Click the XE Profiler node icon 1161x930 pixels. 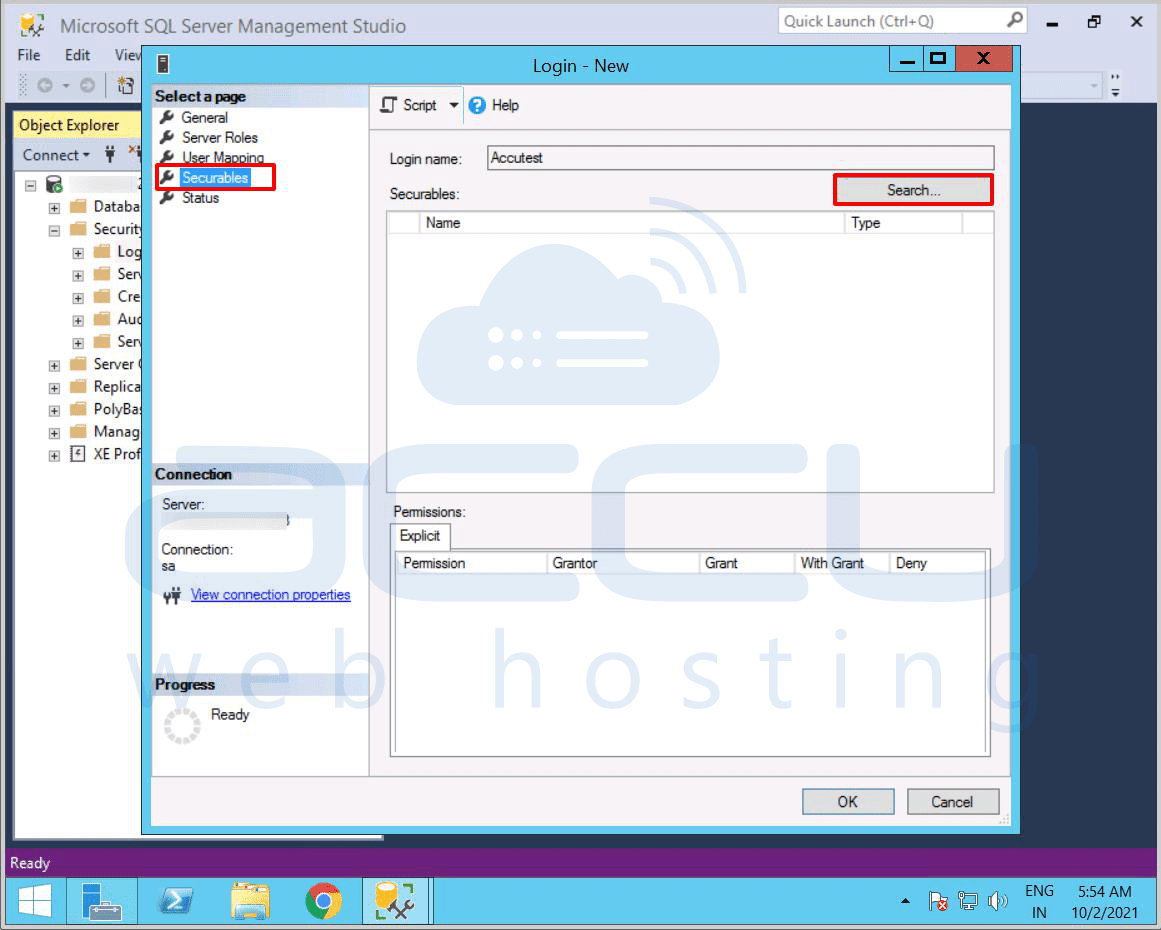[x=78, y=454]
